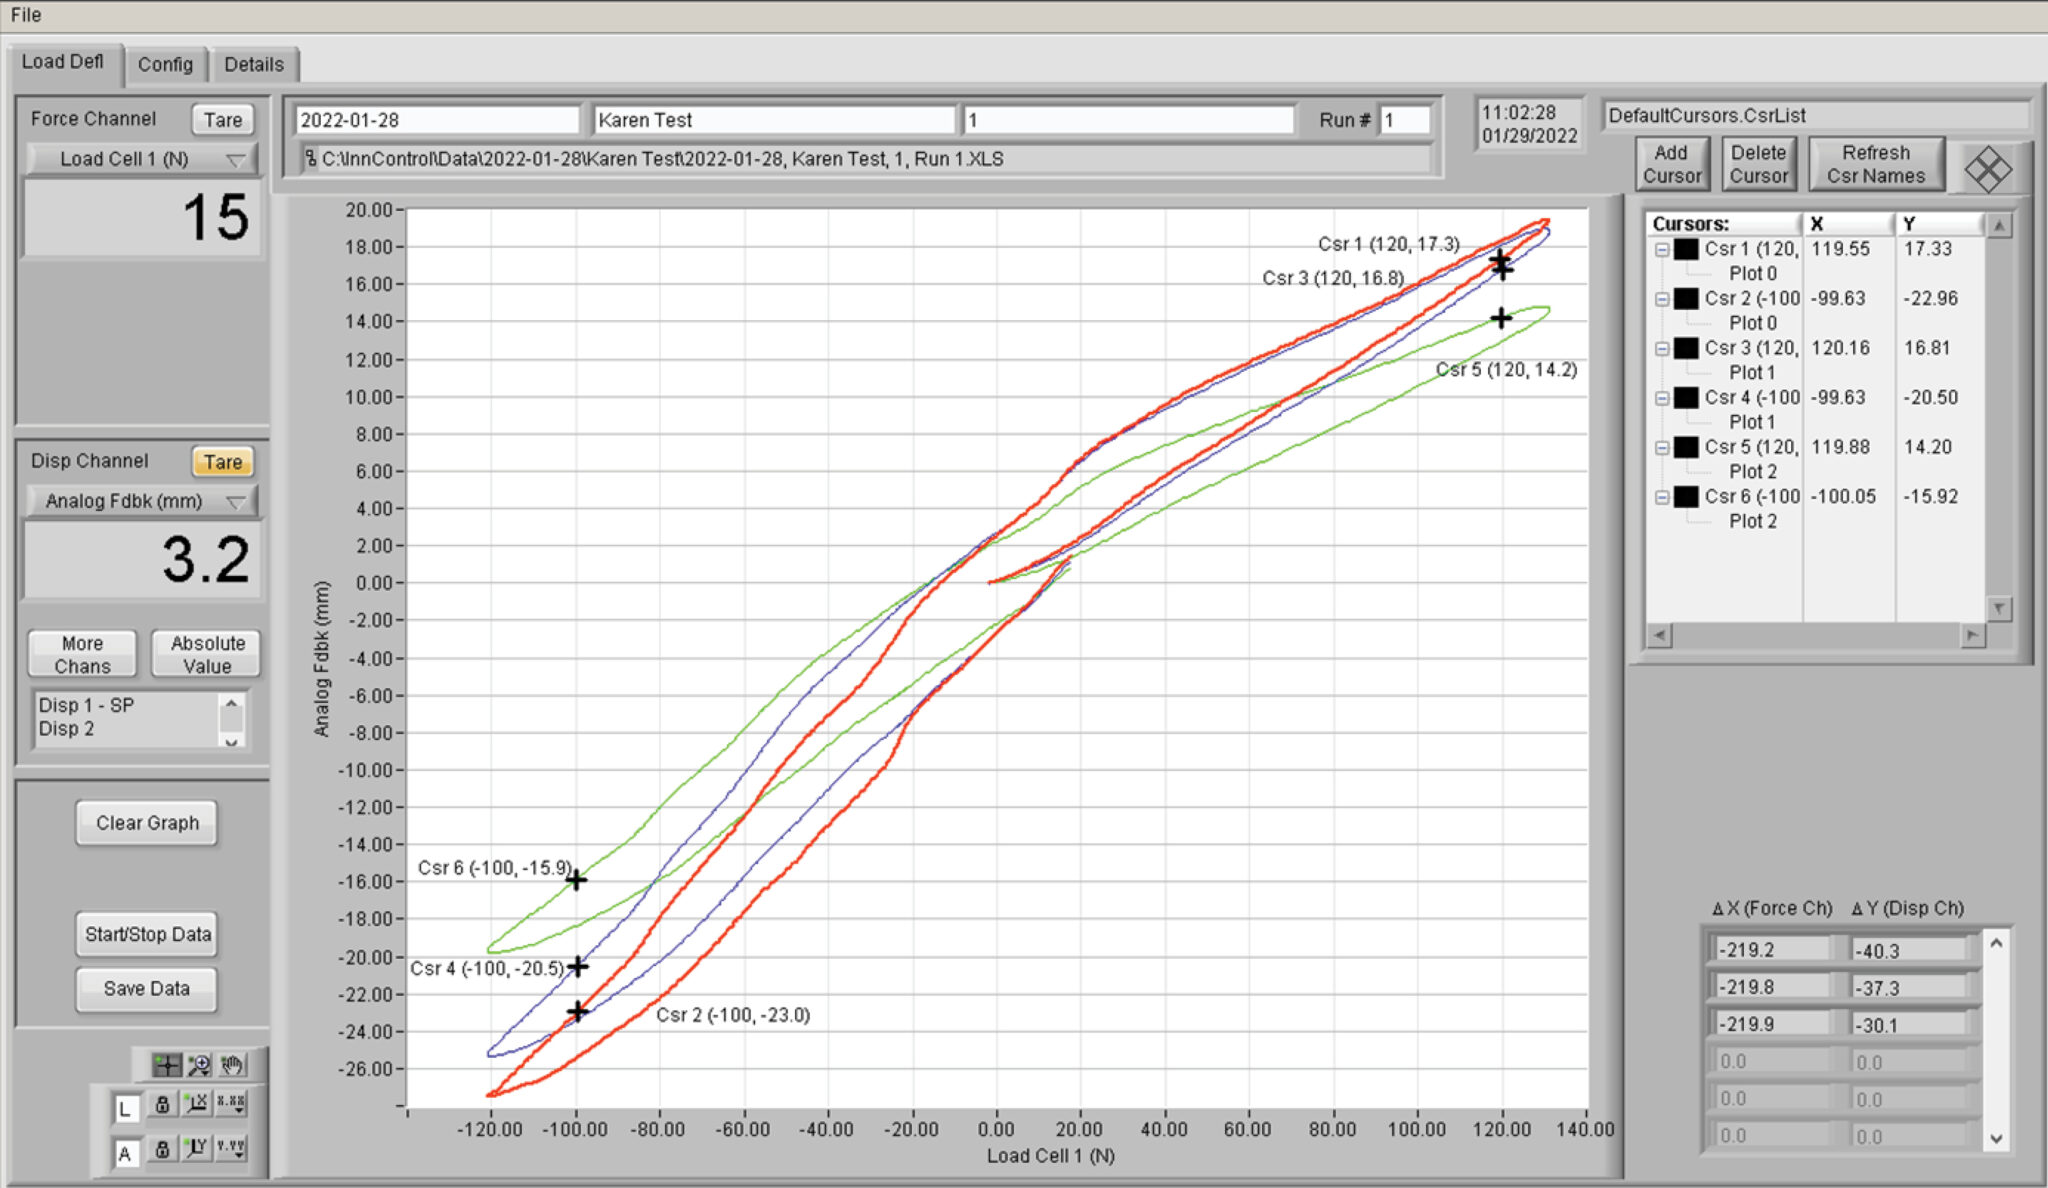2048x1188 pixels.
Task: Click the Csr 4 black color box
Action: point(1687,398)
